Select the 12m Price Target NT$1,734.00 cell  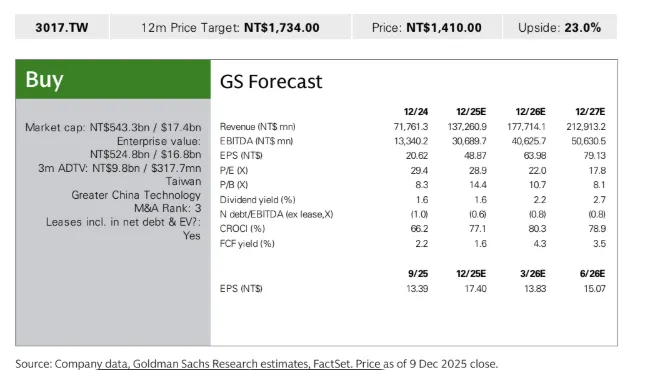(x=230, y=27)
